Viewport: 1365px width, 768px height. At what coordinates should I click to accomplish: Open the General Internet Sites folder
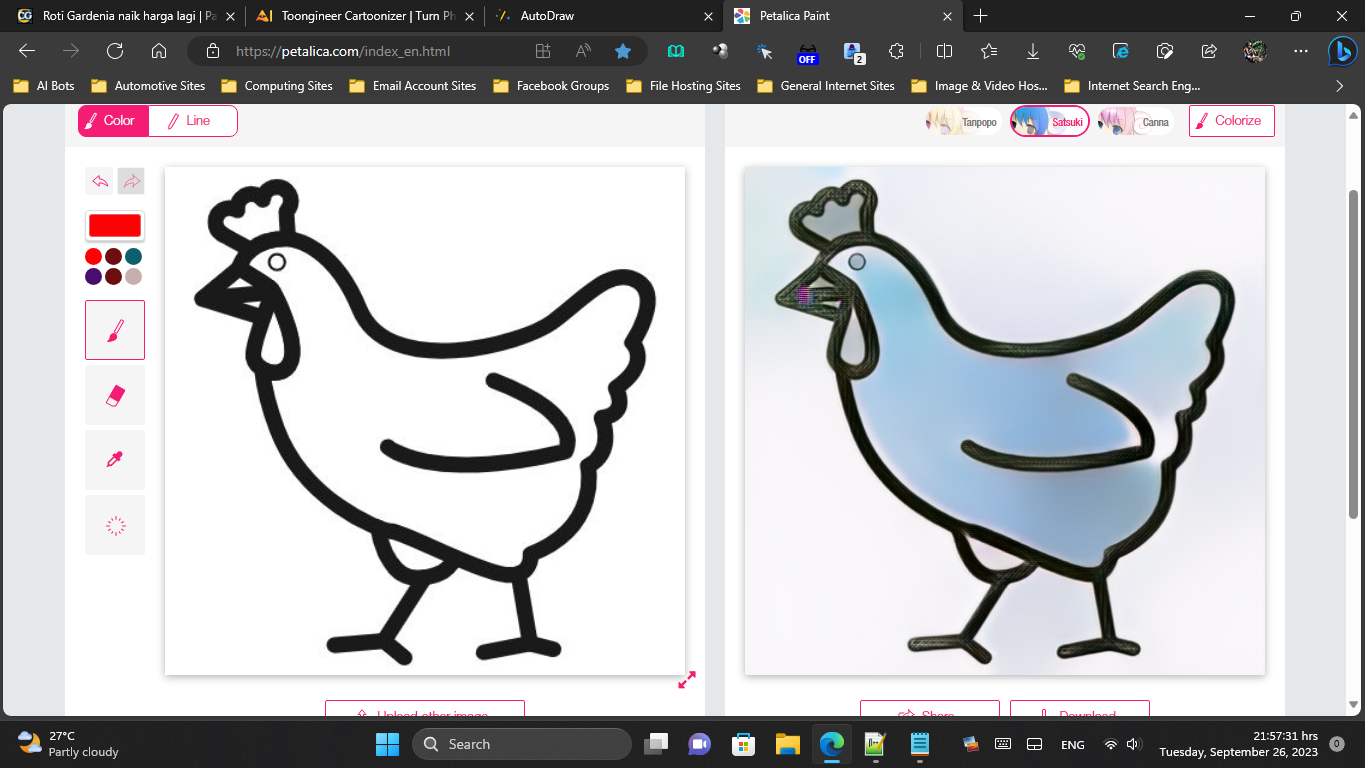(826, 86)
